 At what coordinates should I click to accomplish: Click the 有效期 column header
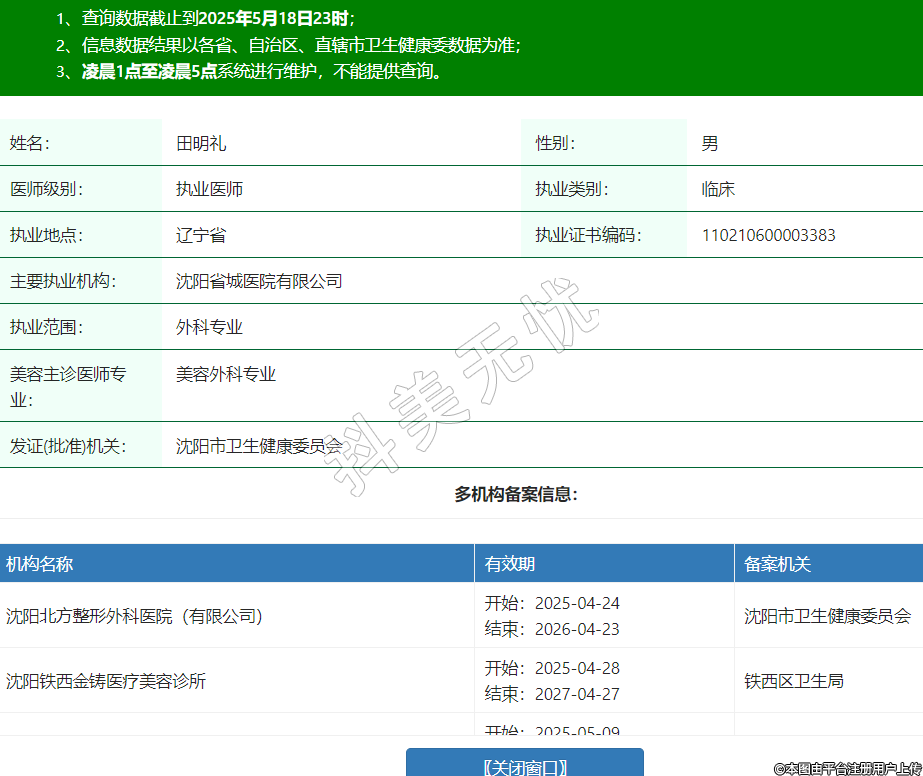pyautogui.click(x=510, y=564)
